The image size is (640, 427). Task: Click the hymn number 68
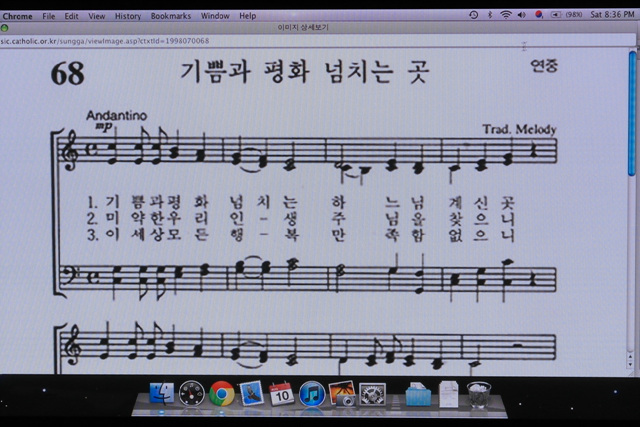click(x=67, y=73)
